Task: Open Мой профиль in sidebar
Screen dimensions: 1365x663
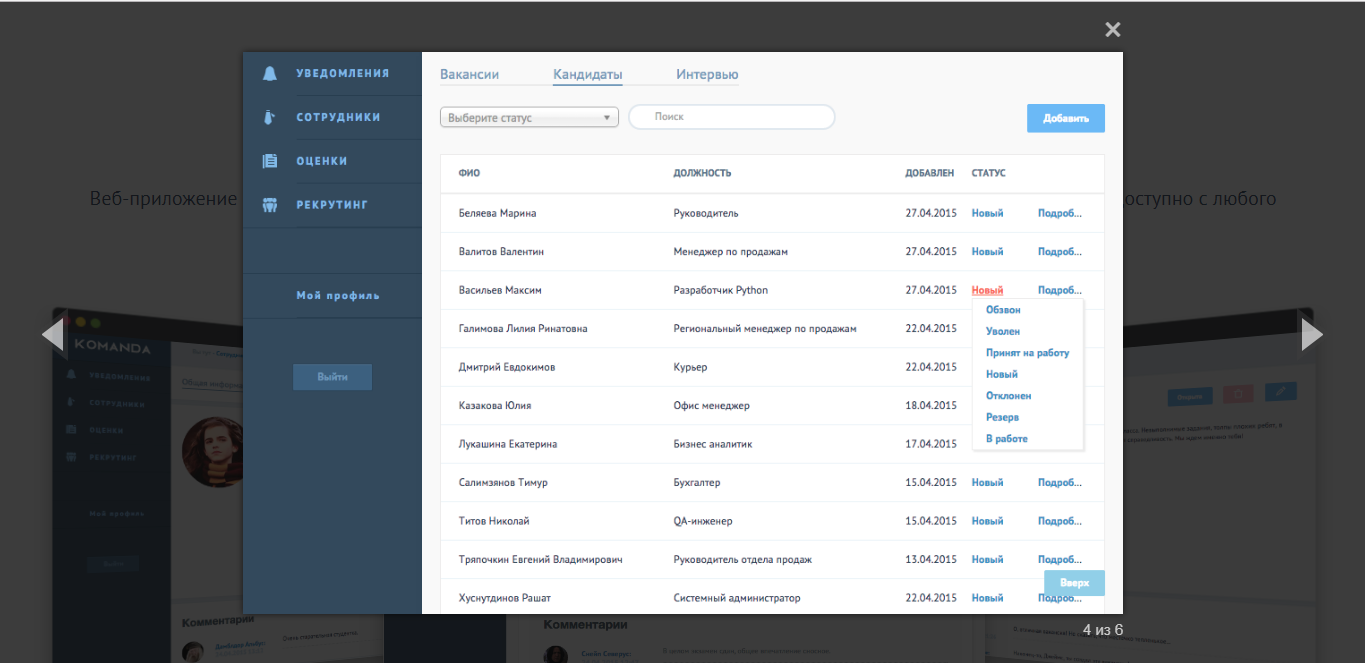Action: tap(338, 296)
